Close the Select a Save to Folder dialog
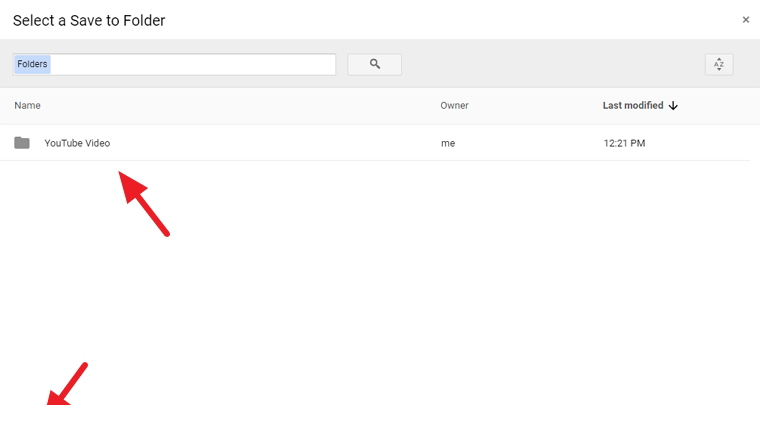This screenshot has width=760, height=421. click(745, 20)
